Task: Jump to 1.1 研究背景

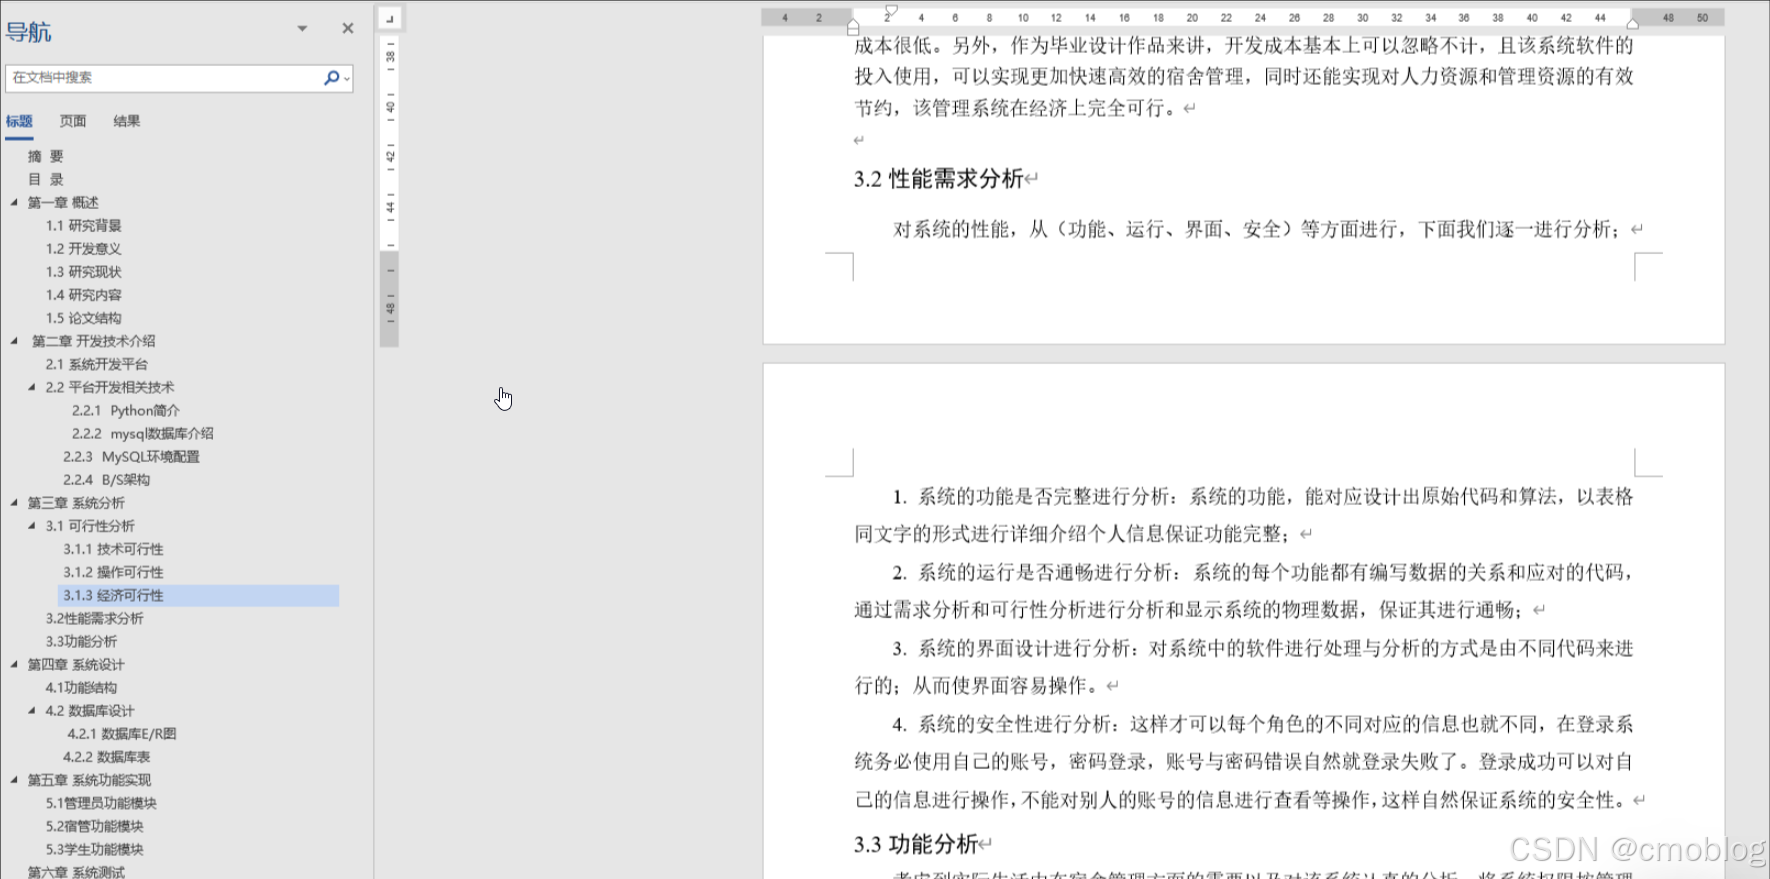Action: coord(83,225)
